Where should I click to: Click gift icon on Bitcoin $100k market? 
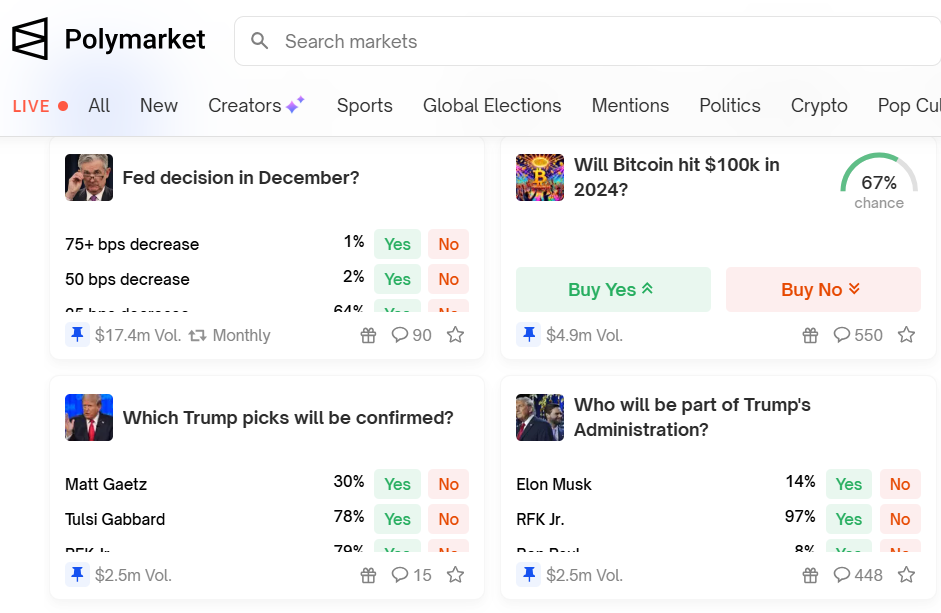[810, 335]
